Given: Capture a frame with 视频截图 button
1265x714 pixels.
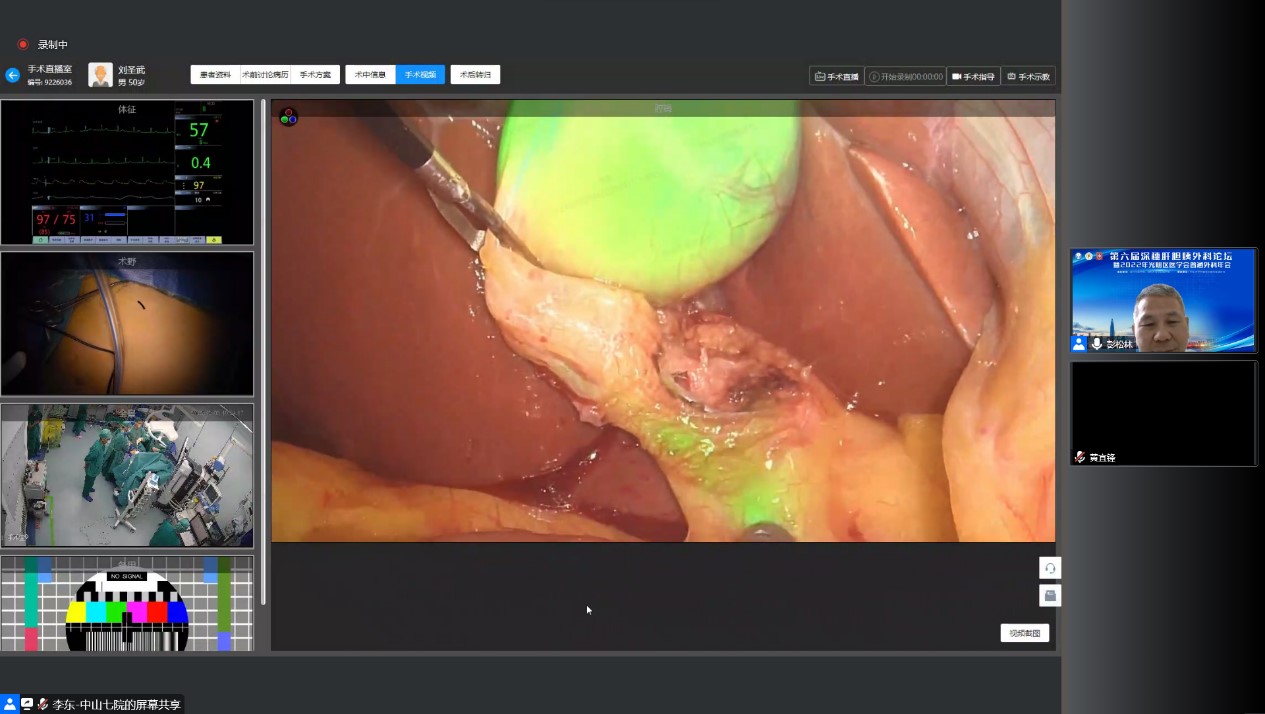Looking at the screenshot, I should 1025,633.
